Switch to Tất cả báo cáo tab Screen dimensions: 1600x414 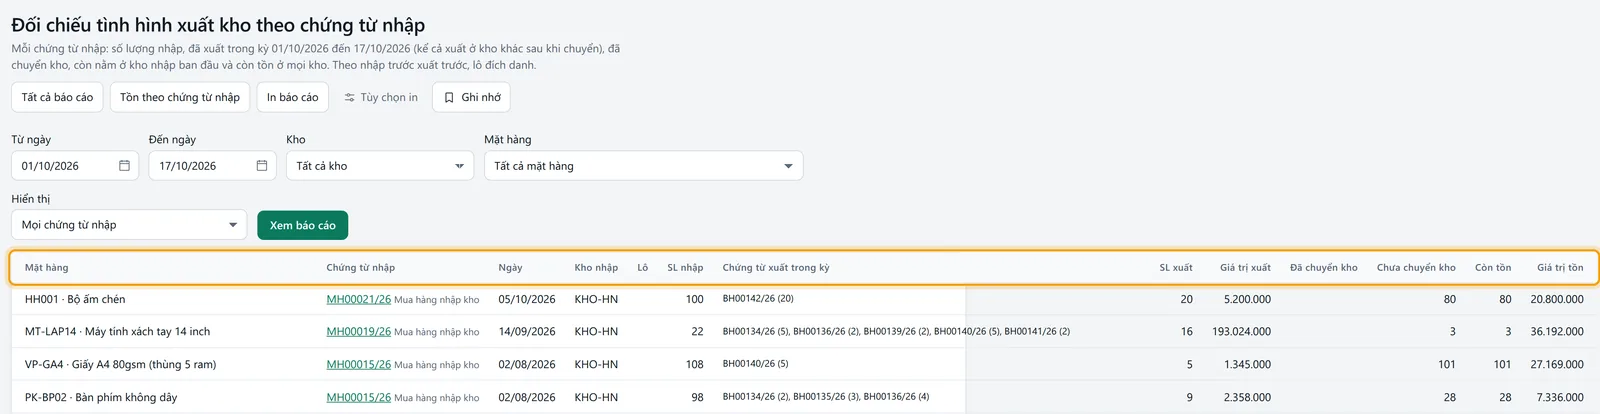pos(57,97)
